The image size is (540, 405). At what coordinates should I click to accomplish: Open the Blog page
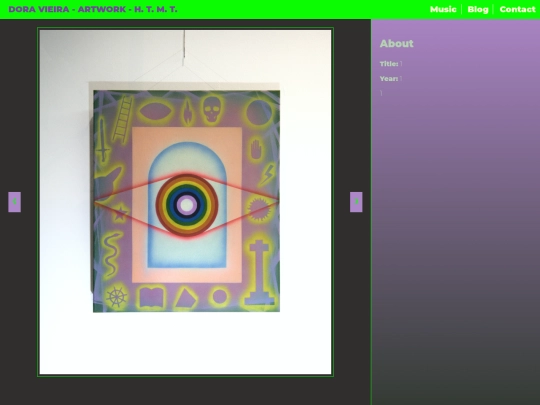pos(478,9)
